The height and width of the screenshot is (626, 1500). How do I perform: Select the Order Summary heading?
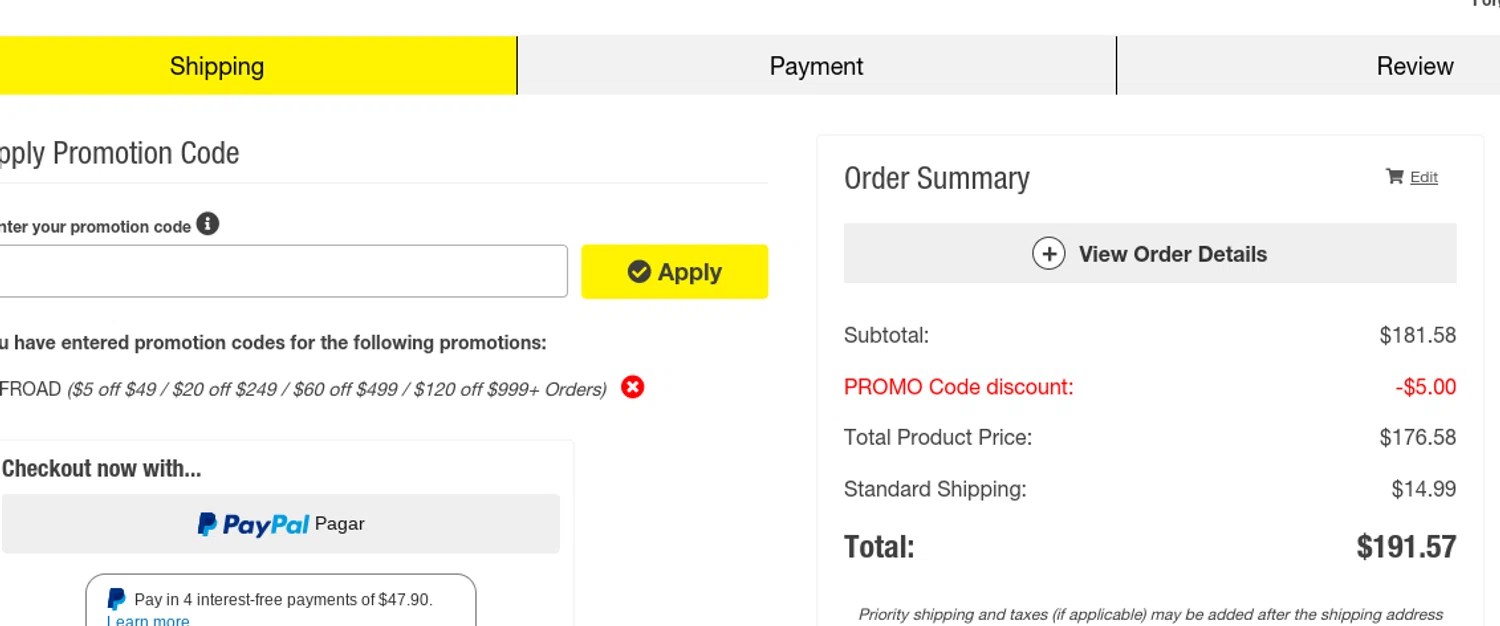(936, 178)
